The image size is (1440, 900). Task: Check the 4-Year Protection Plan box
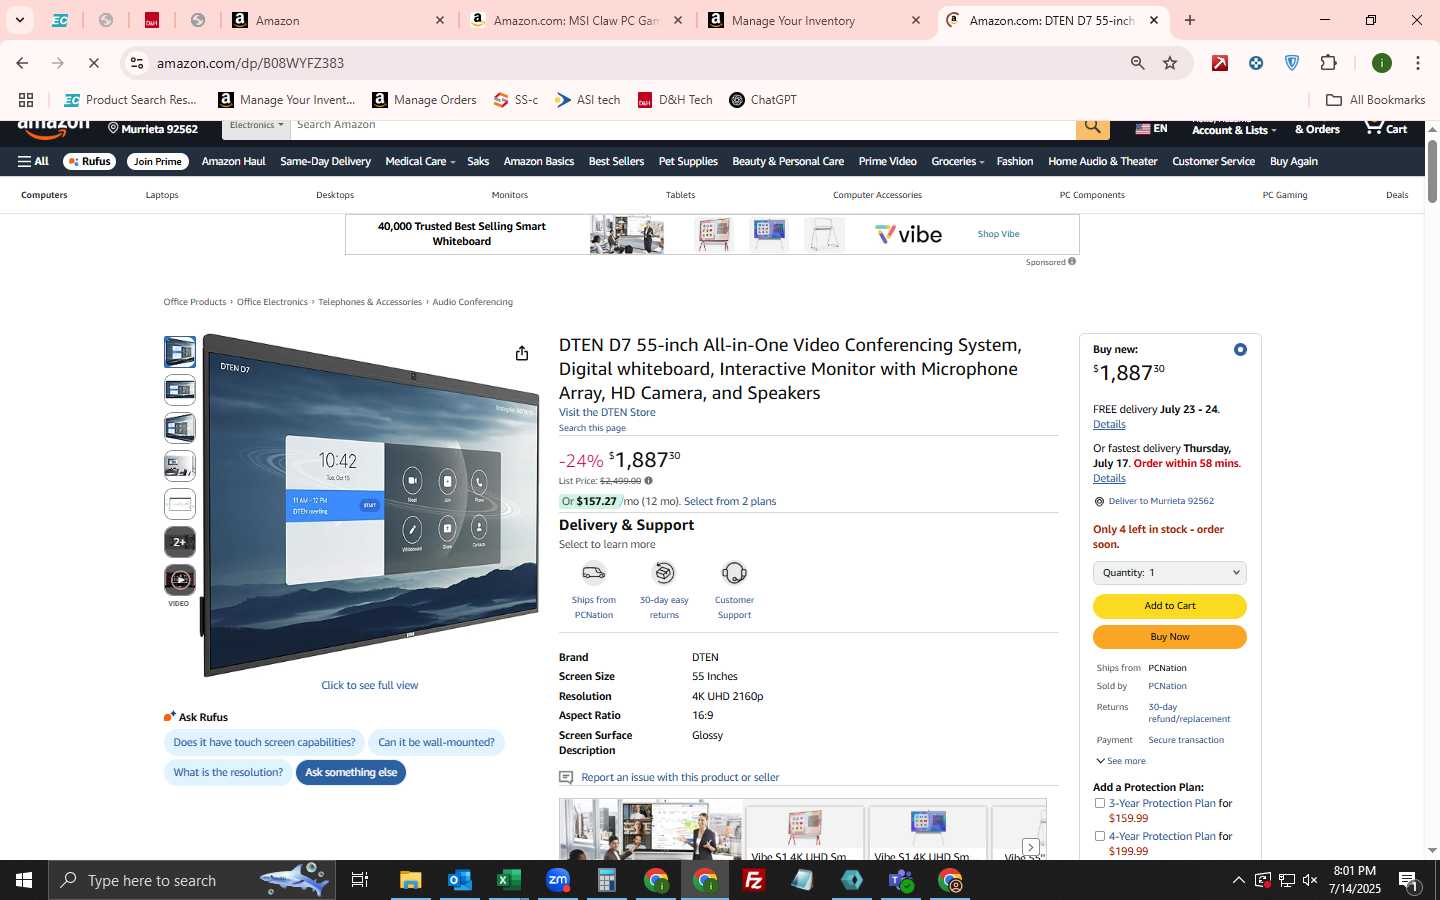(1100, 836)
